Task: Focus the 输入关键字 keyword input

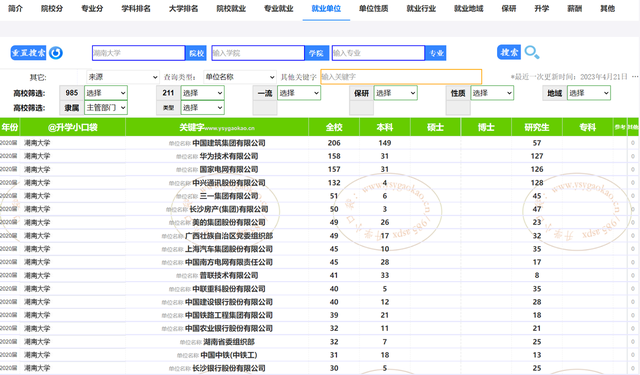Action: (401, 77)
